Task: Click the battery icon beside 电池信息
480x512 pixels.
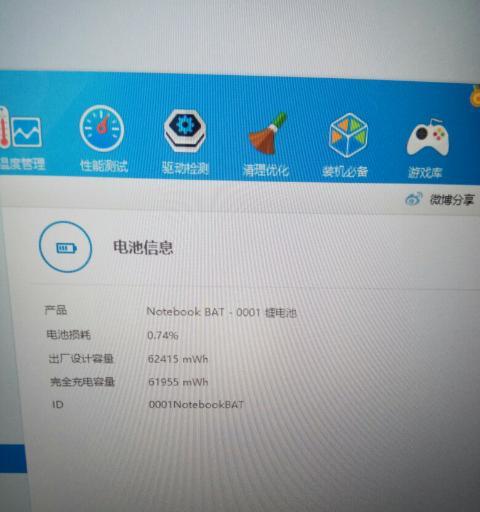Action: click(x=66, y=247)
